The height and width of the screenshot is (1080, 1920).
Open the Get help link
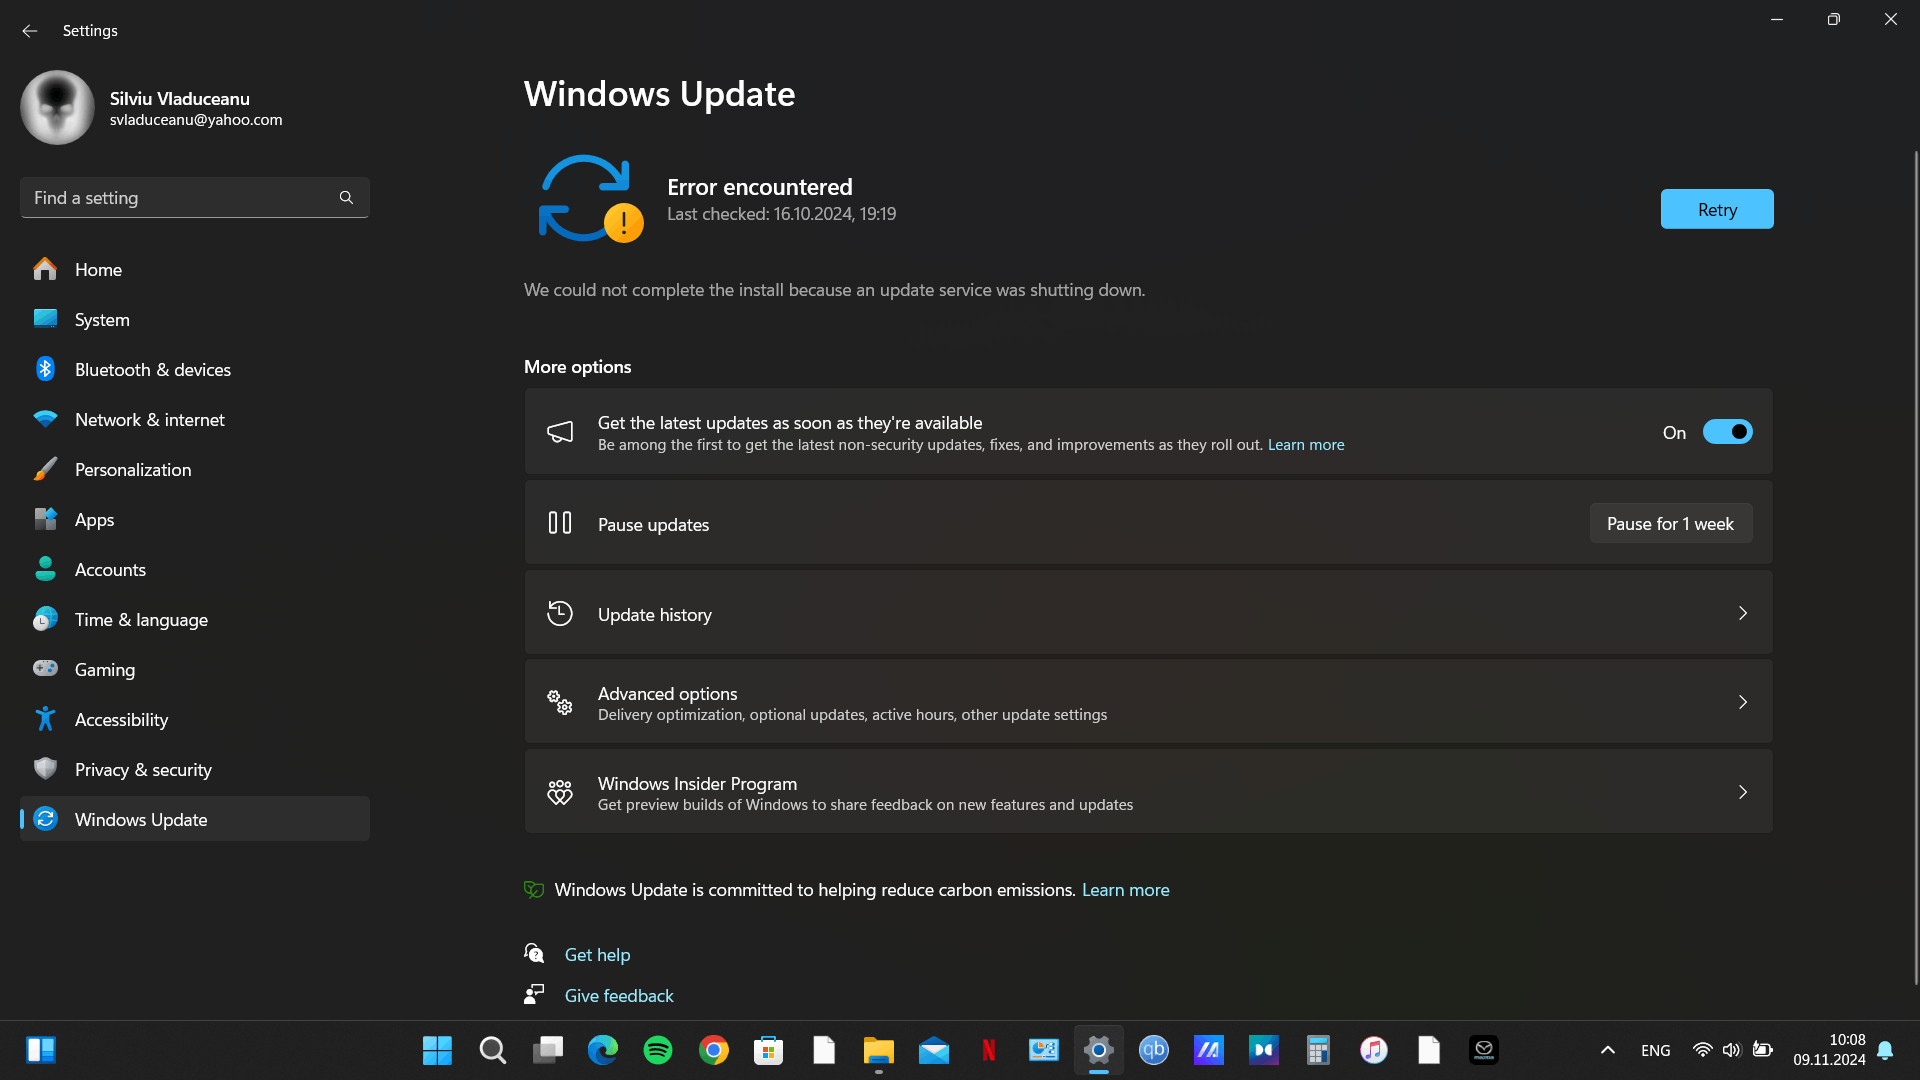click(597, 955)
